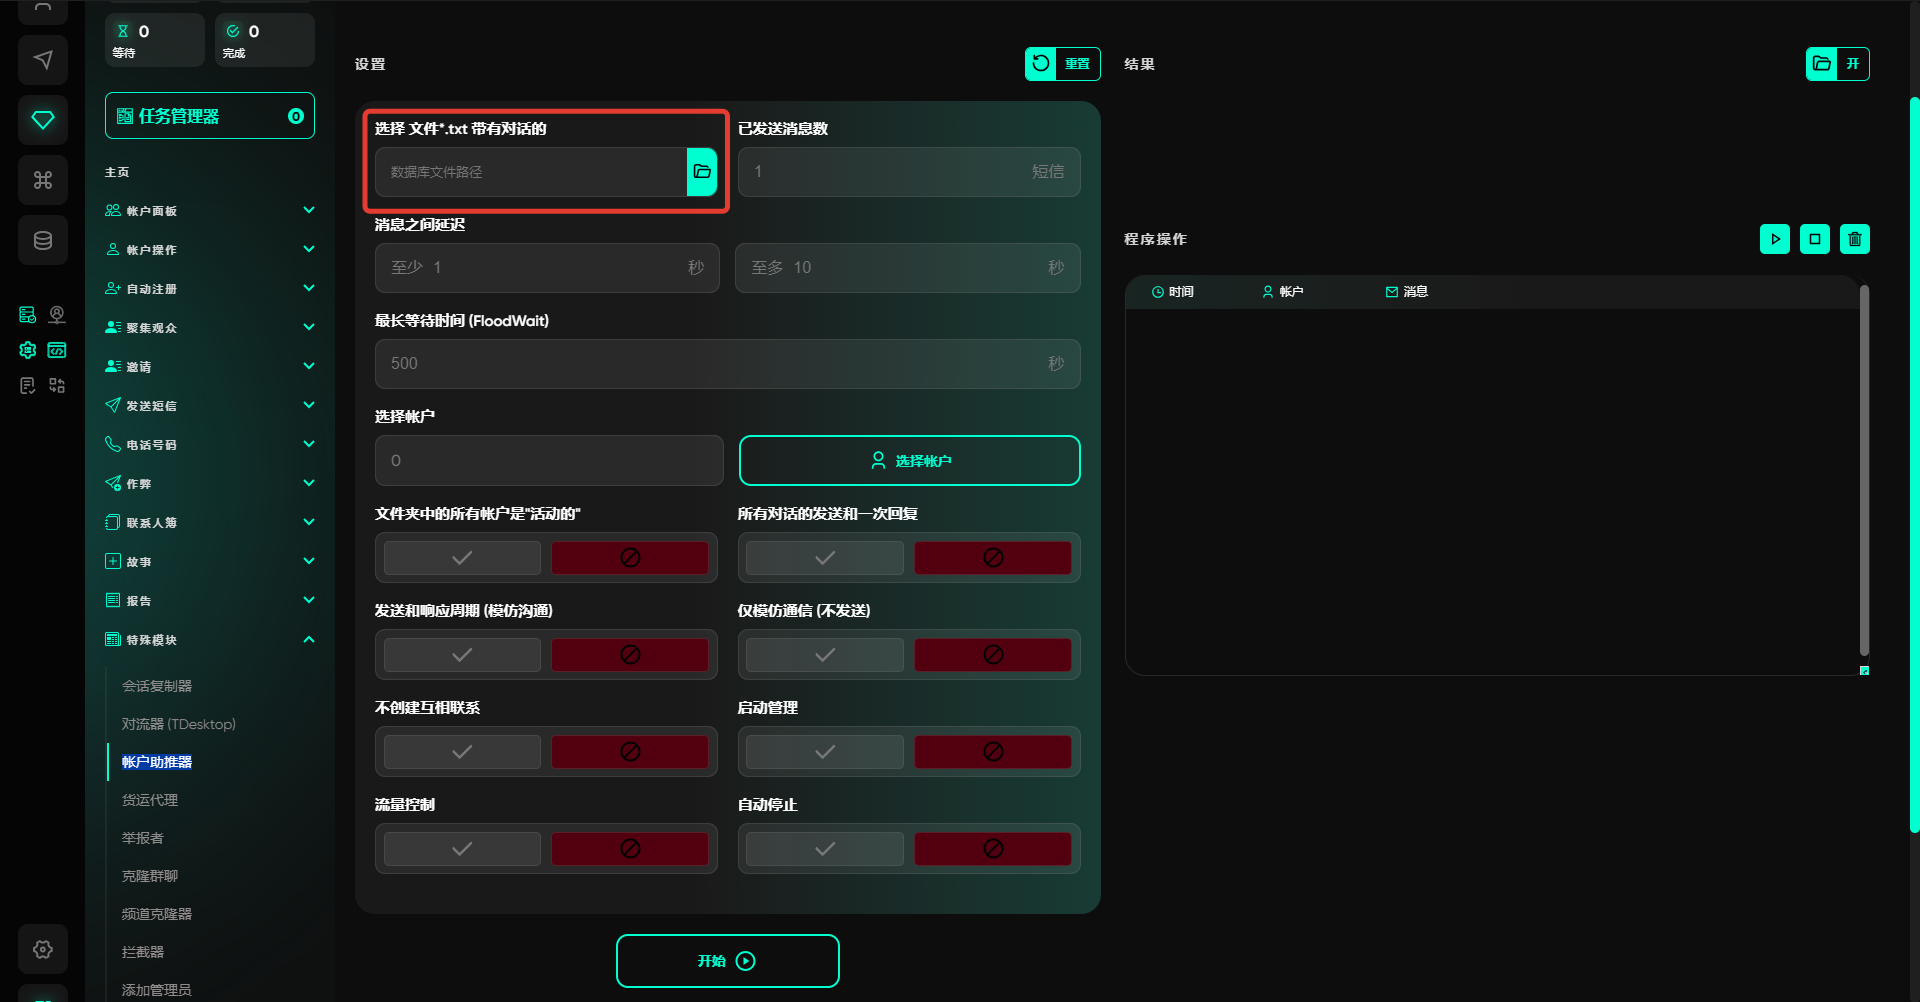This screenshot has height=1002, width=1920.
Task: Click the paper plane icon in left rail
Action: 43,60
